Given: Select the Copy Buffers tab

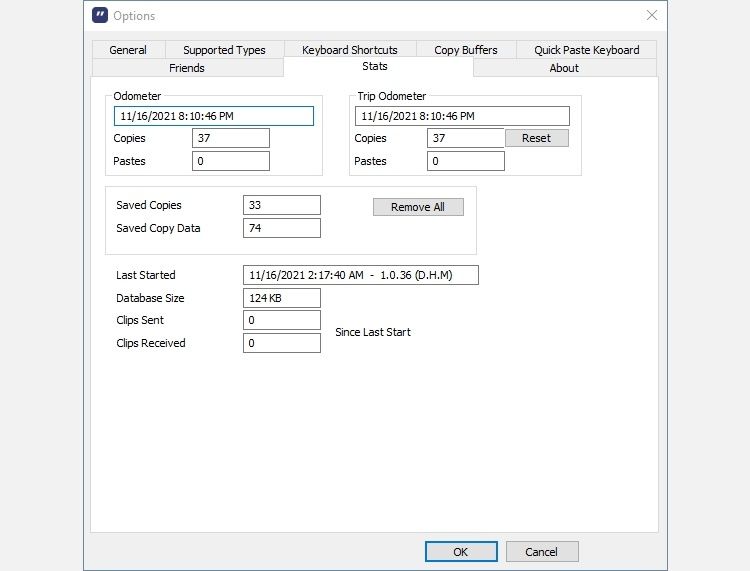Looking at the screenshot, I should [x=466, y=50].
